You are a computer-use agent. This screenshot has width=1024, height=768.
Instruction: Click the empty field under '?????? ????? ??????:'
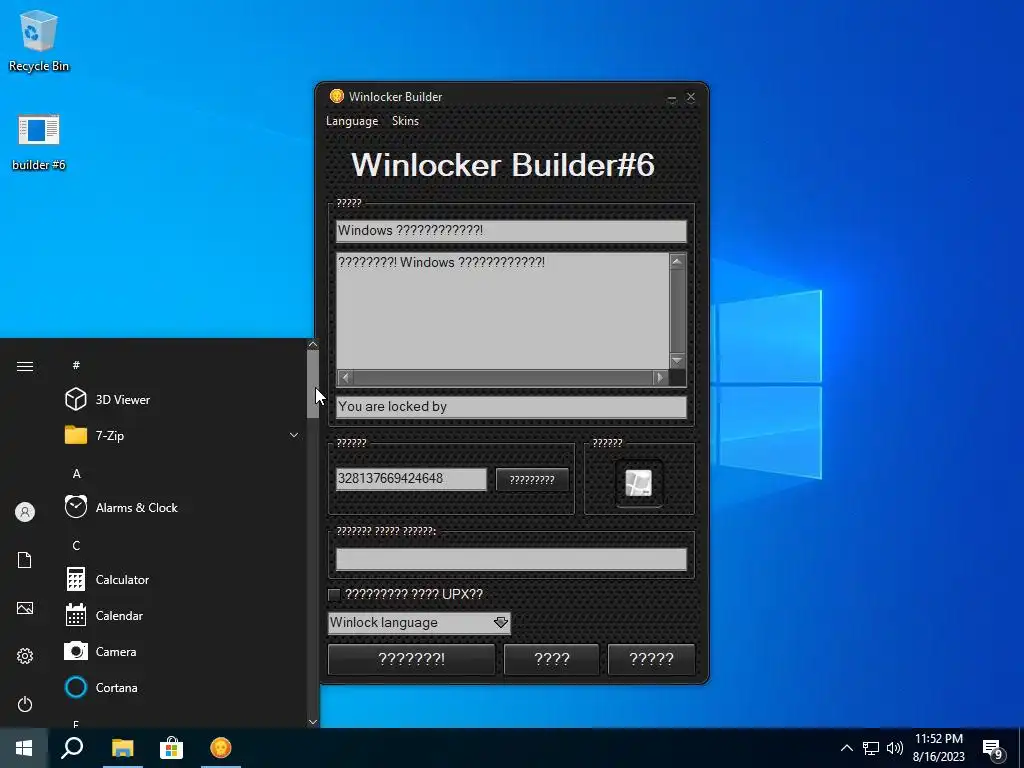click(511, 559)
